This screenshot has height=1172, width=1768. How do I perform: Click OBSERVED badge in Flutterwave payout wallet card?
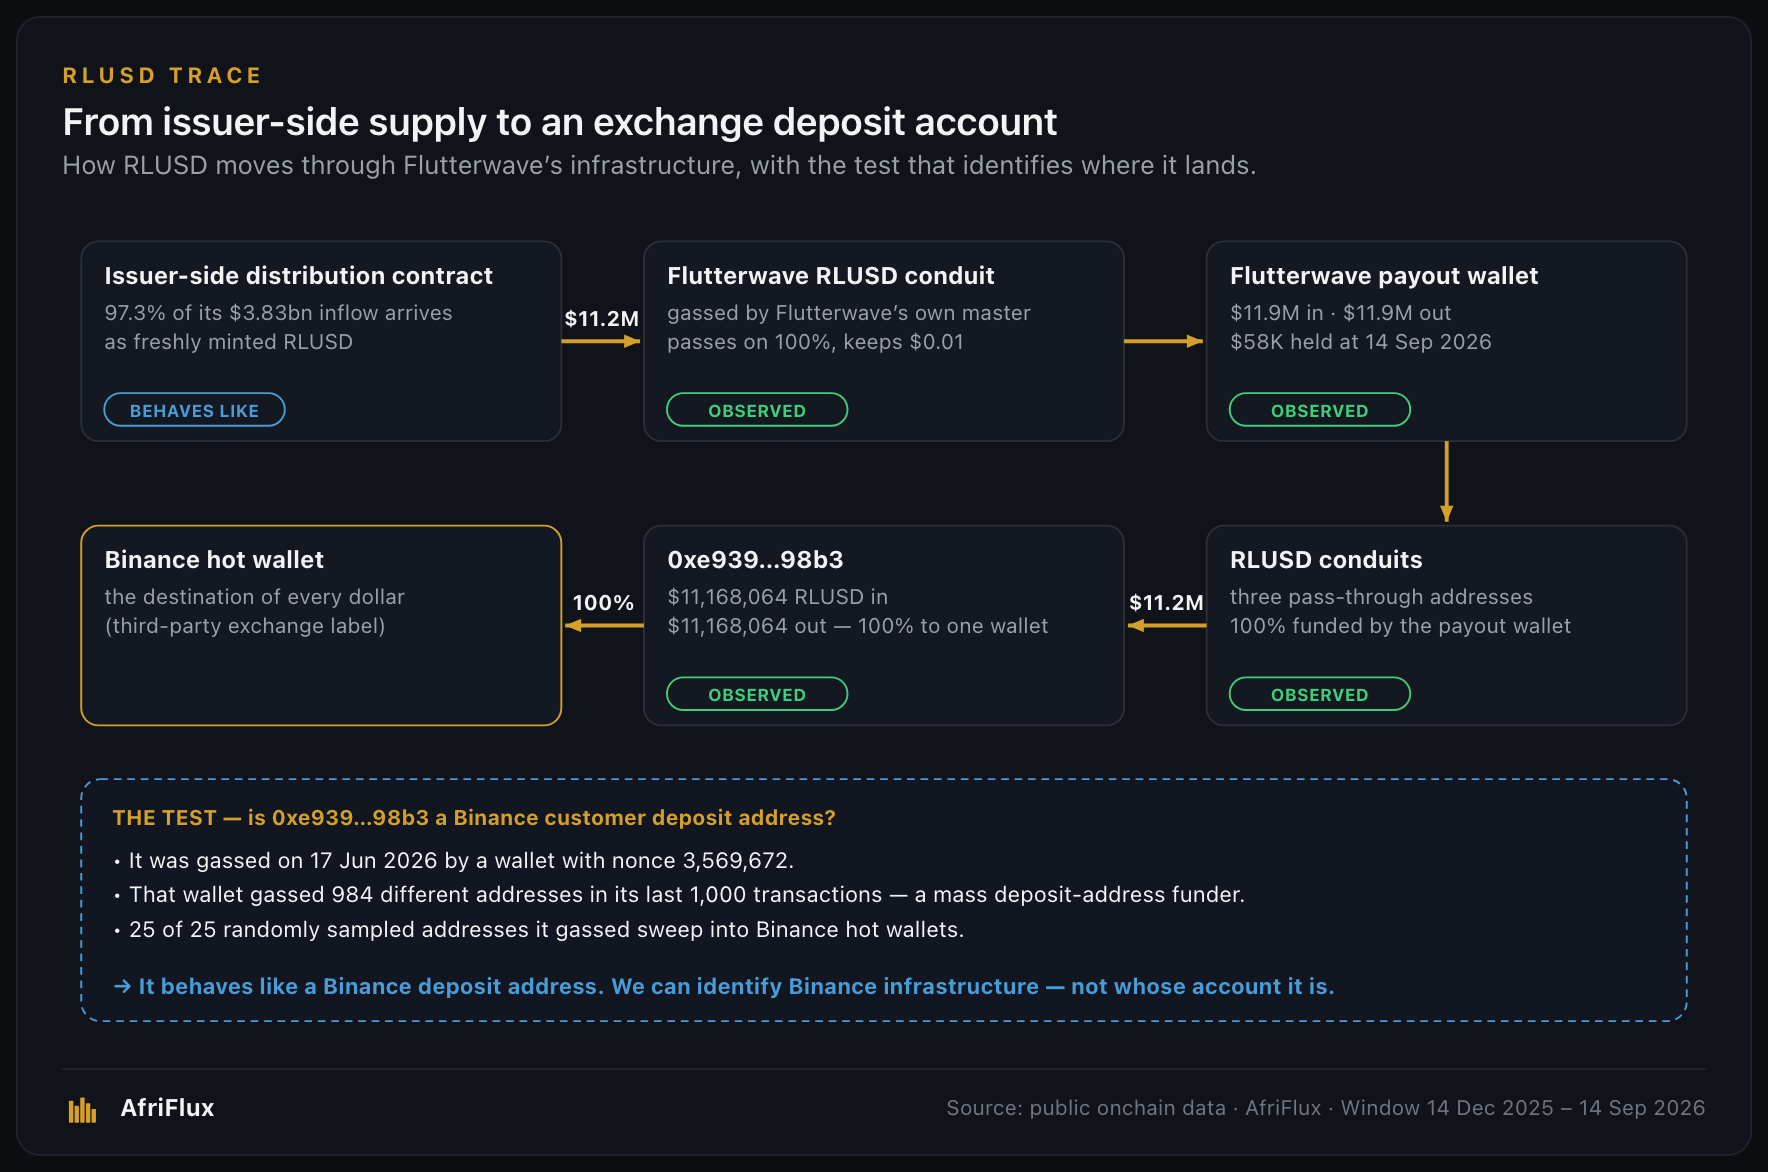tap(1319, 410)
